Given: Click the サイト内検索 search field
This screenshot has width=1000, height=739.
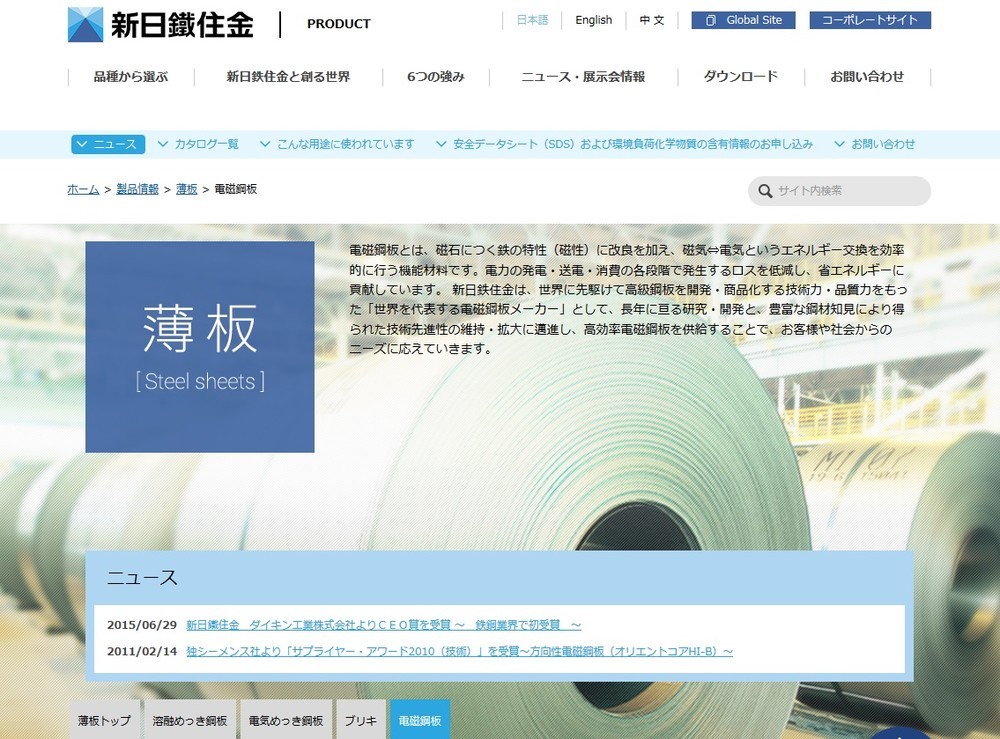Looking at the screenshot, I should click(847, 191).
